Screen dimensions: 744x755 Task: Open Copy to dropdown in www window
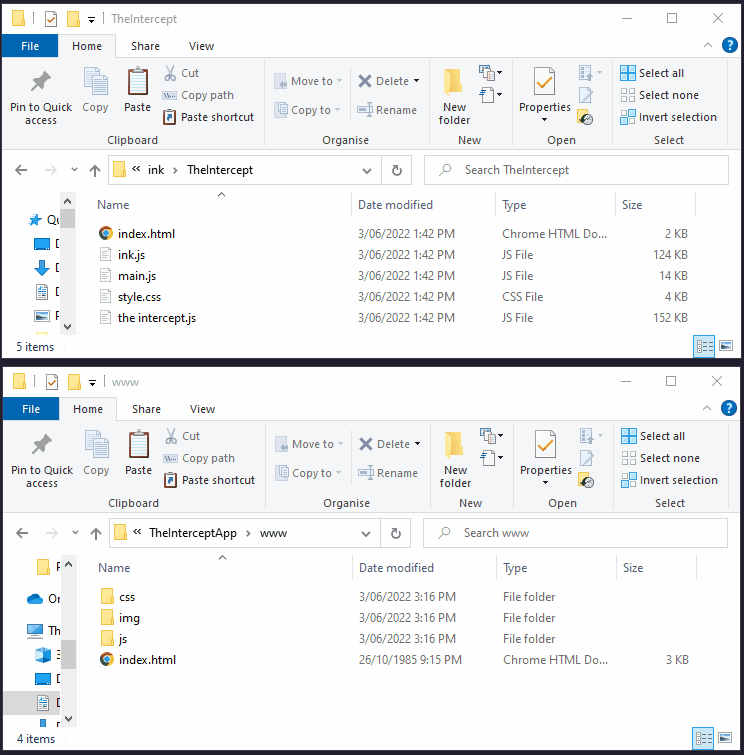(x=308, y=473)
